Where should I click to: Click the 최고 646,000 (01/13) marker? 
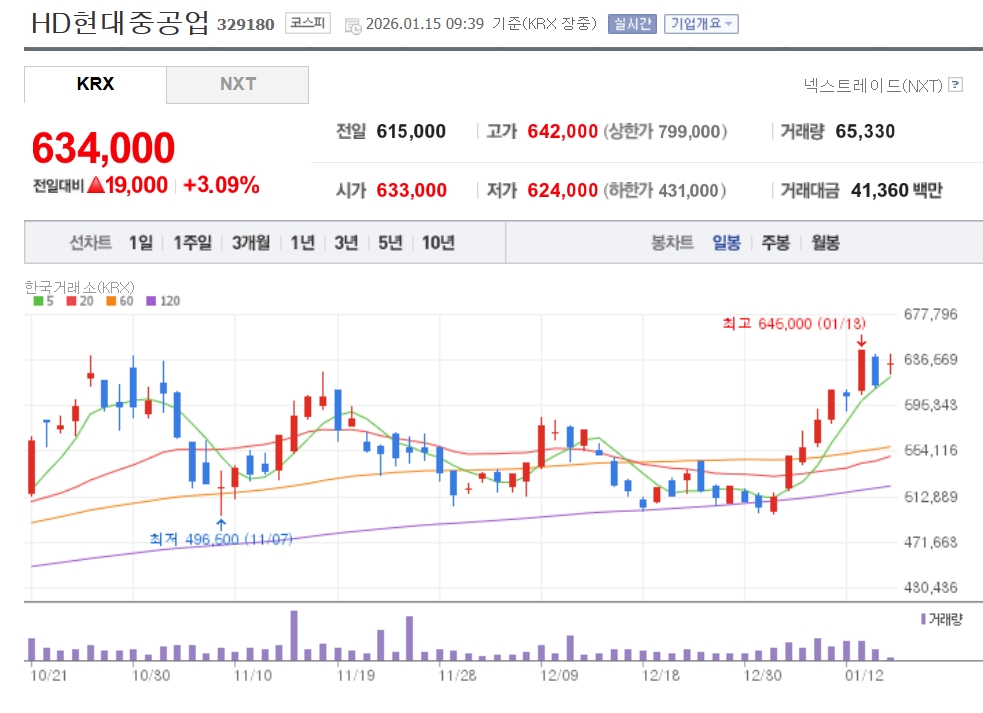[x=794, y=324]
